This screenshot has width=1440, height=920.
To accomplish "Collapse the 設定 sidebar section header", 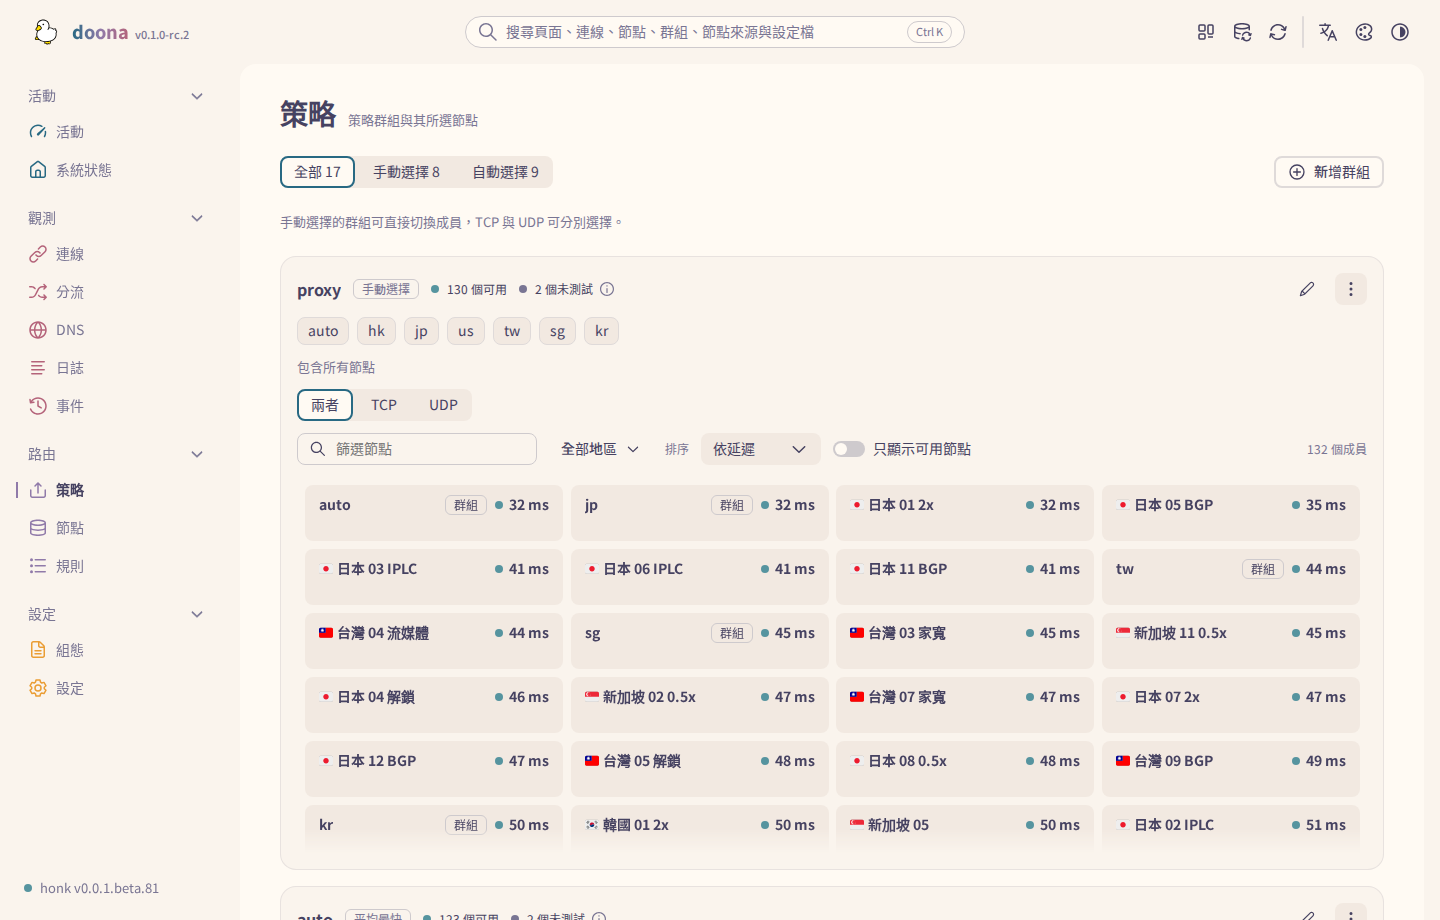I will point(116,614).
